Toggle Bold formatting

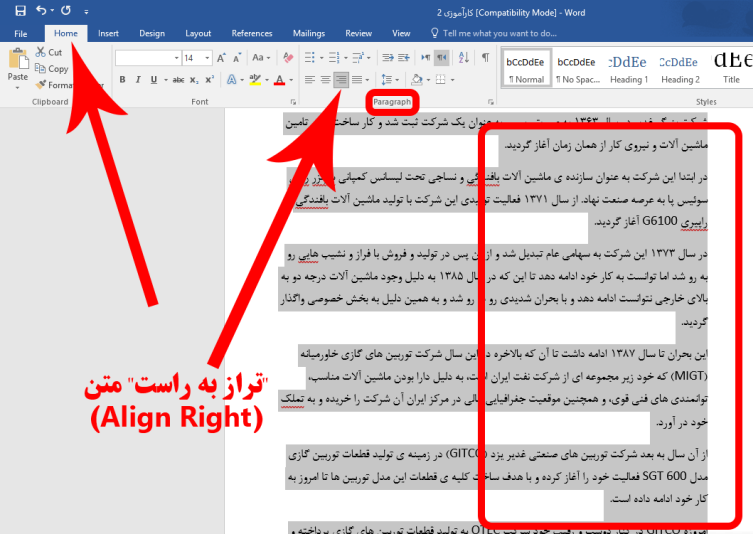coord(123,80)
